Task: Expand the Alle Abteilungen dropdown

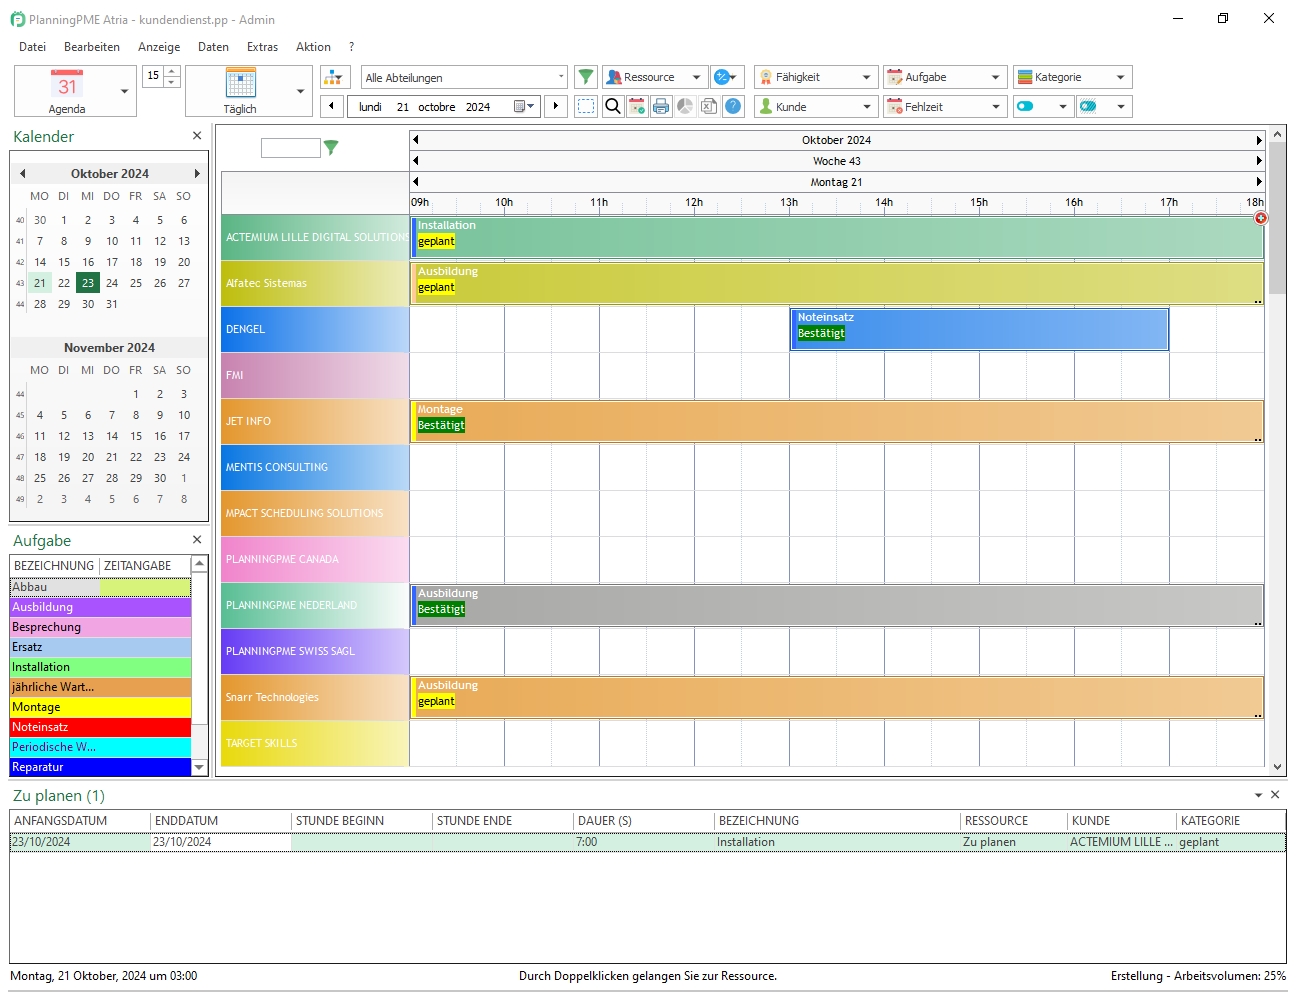Action: [560, 77]
